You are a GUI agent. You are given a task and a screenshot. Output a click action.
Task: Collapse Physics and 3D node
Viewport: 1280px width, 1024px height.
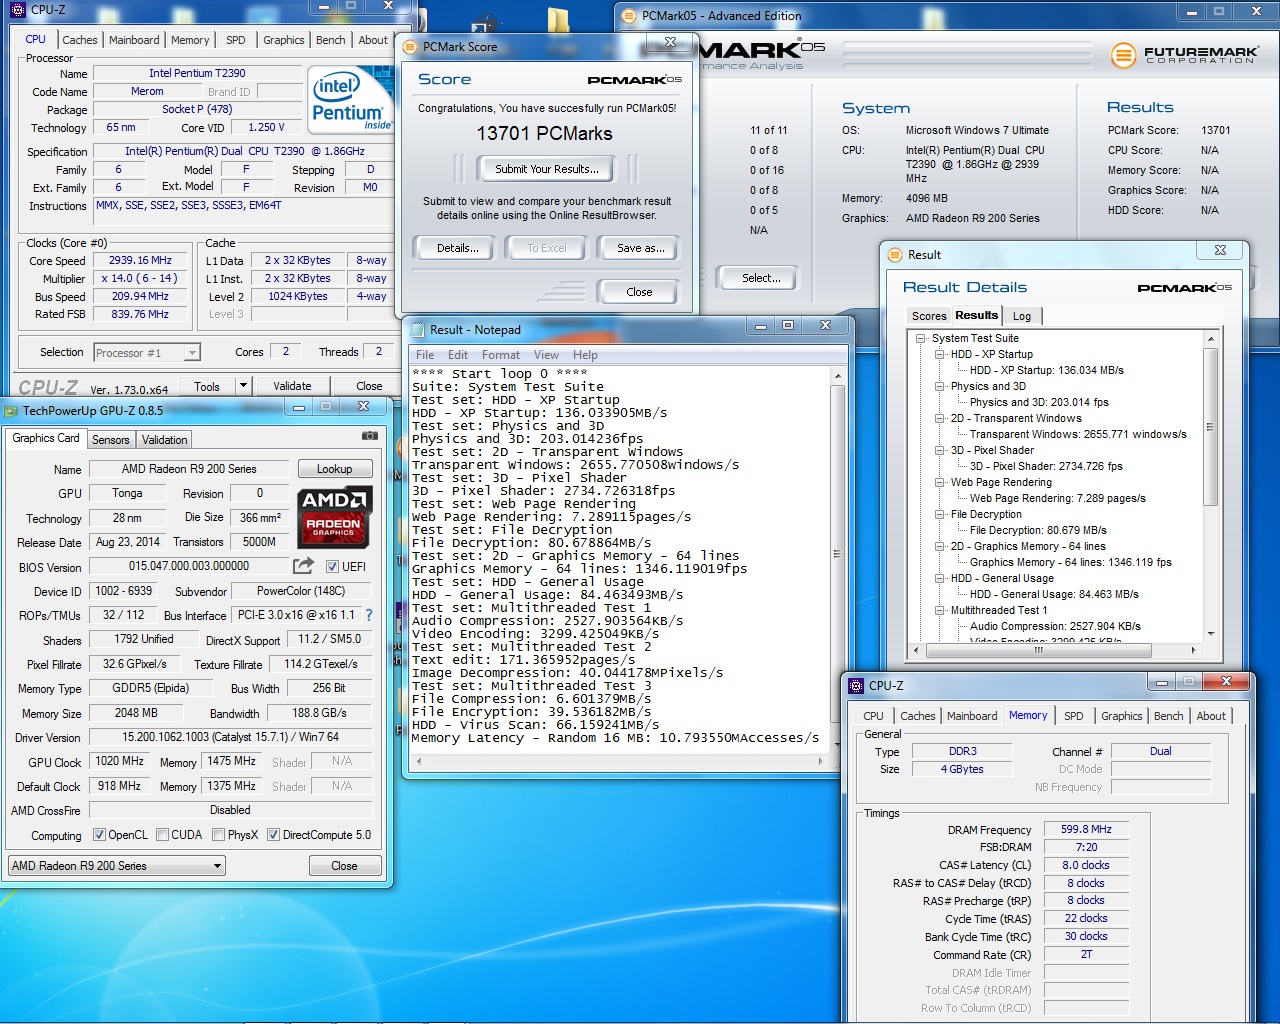939,386
